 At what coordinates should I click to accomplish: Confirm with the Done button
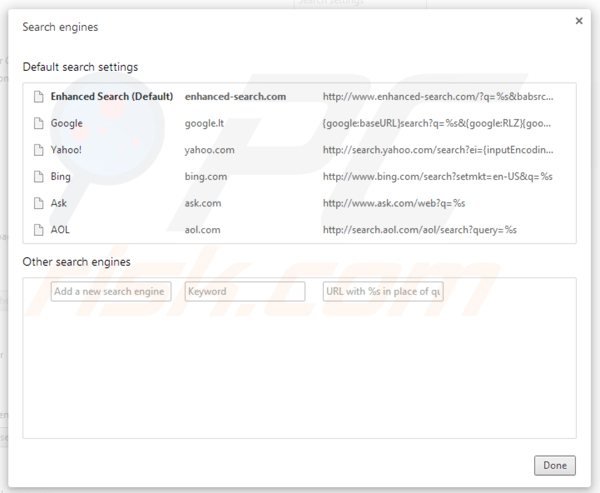click(x=555, y=465)
